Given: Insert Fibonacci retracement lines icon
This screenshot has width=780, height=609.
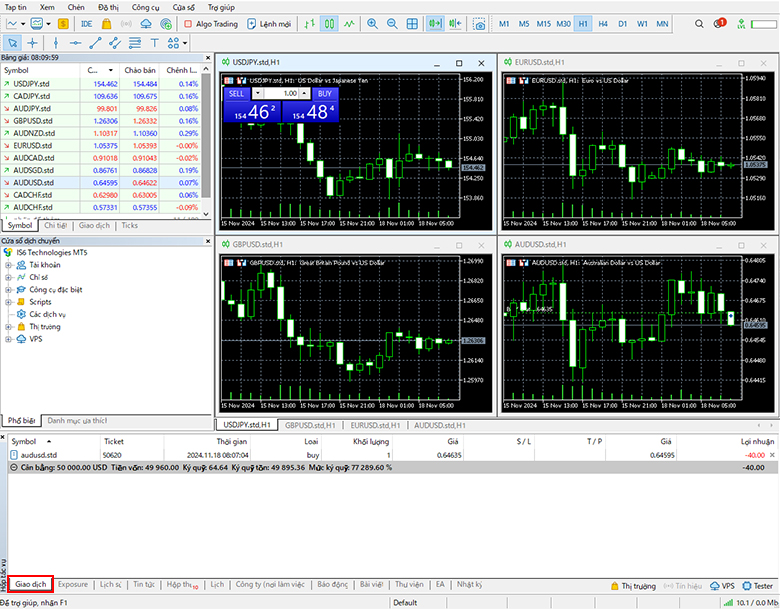Looking at the screenshot, I should 135,43.
